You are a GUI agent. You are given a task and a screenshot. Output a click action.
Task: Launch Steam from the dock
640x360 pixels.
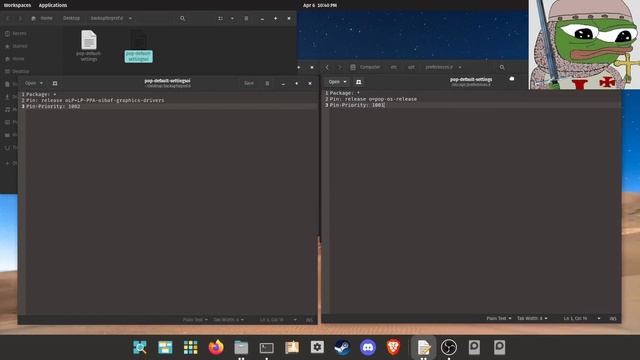pos(342,347)
